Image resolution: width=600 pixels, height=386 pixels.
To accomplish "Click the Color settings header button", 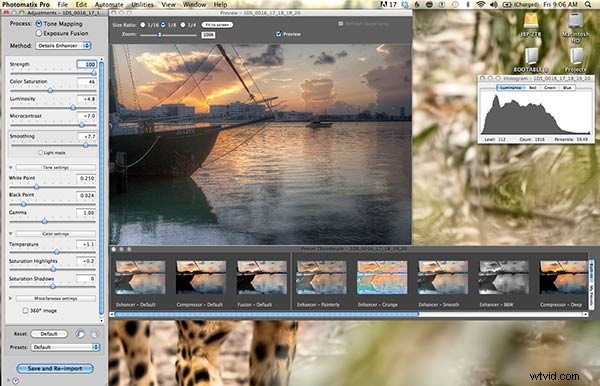I will click(x=56, y=233).
